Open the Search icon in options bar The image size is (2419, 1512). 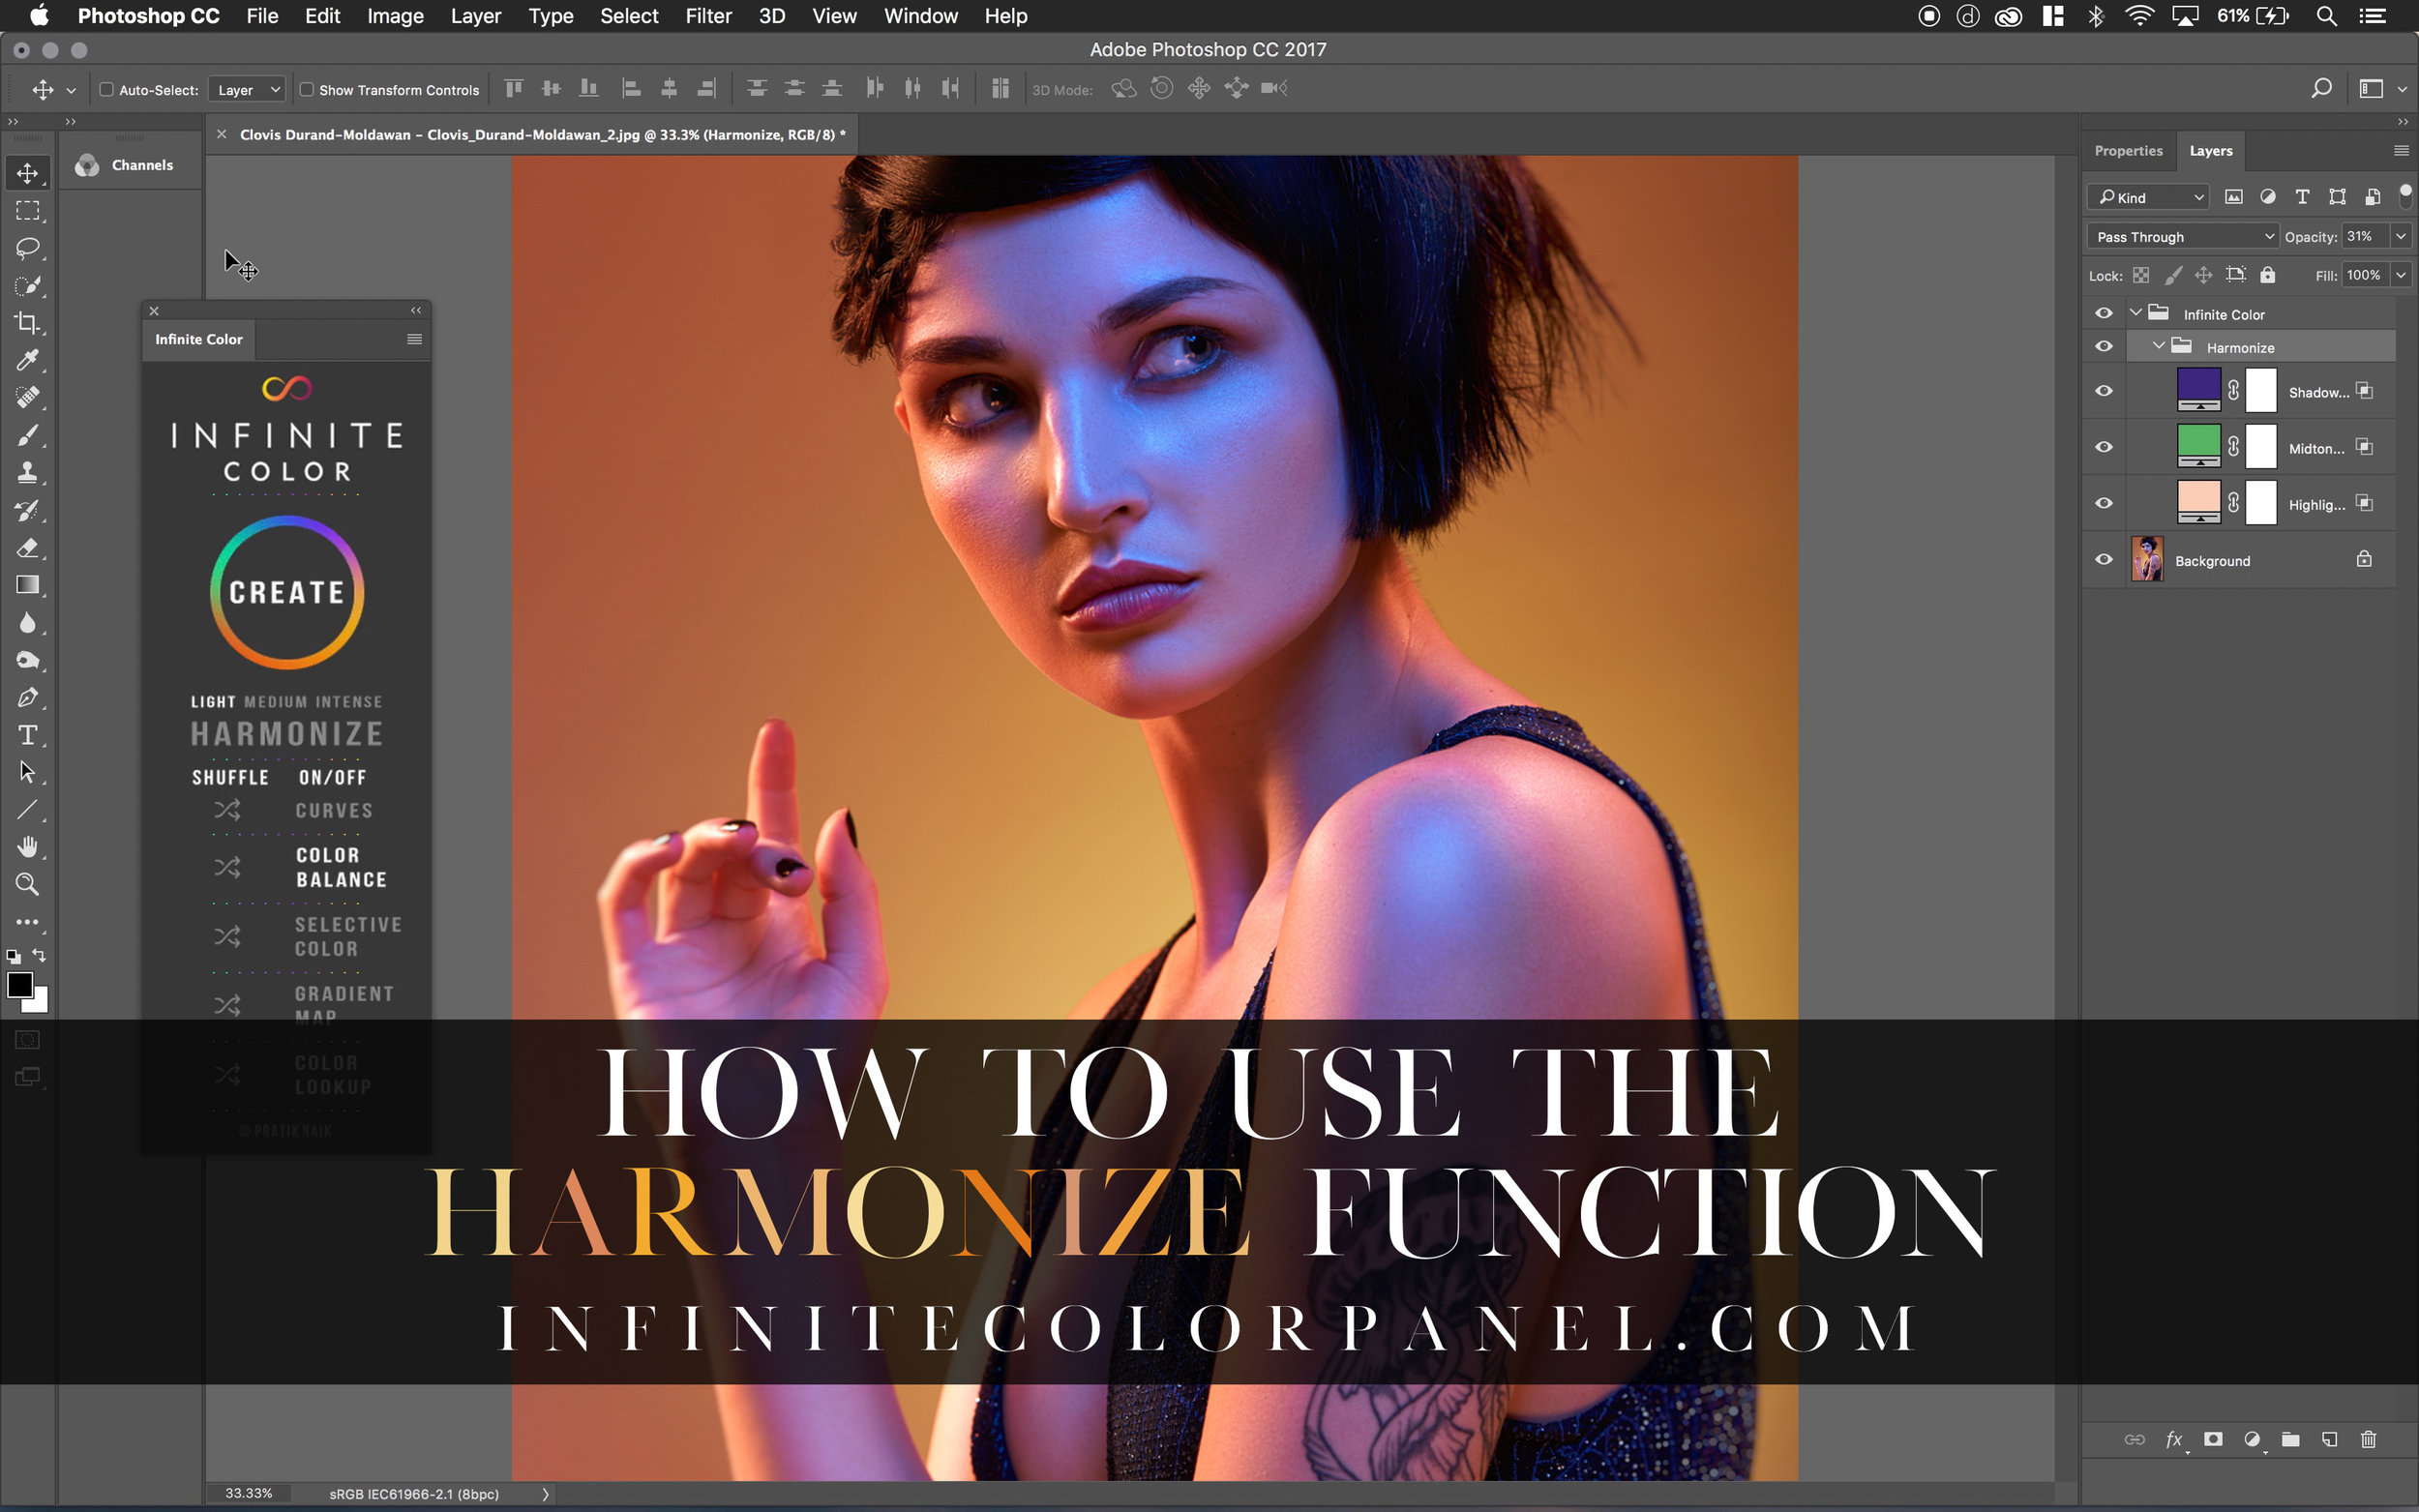click(2322, 89)
